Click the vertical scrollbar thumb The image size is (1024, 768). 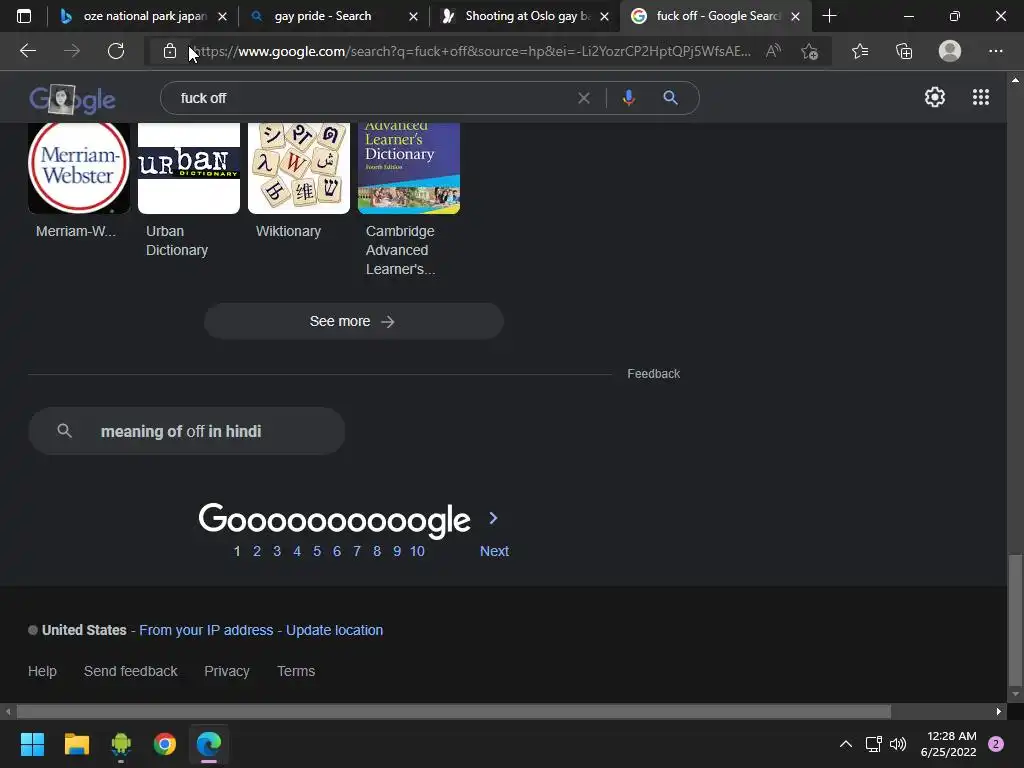pyautogui.click(x=1015, y=619)
